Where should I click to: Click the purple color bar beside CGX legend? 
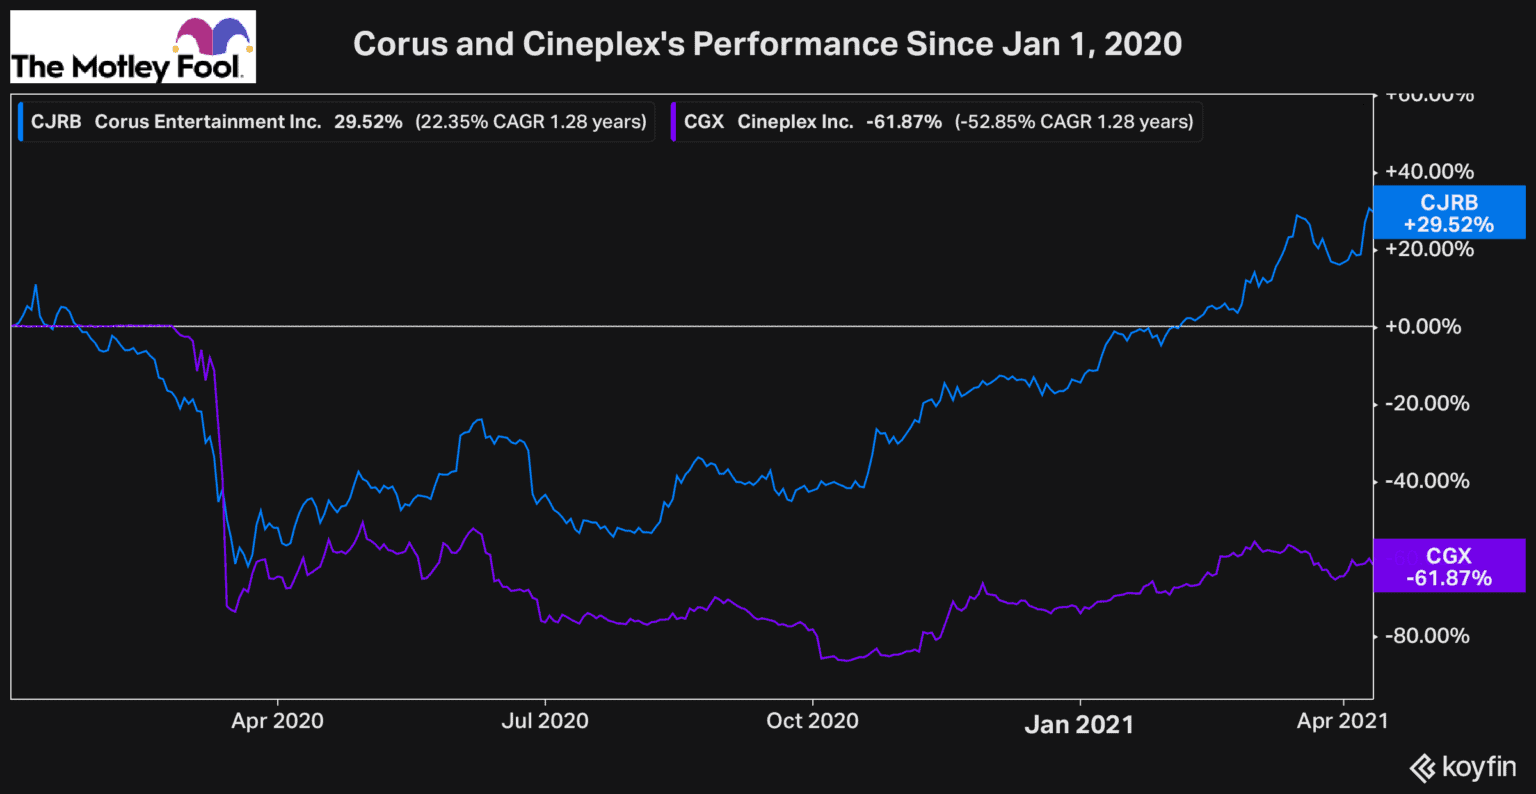674,122
